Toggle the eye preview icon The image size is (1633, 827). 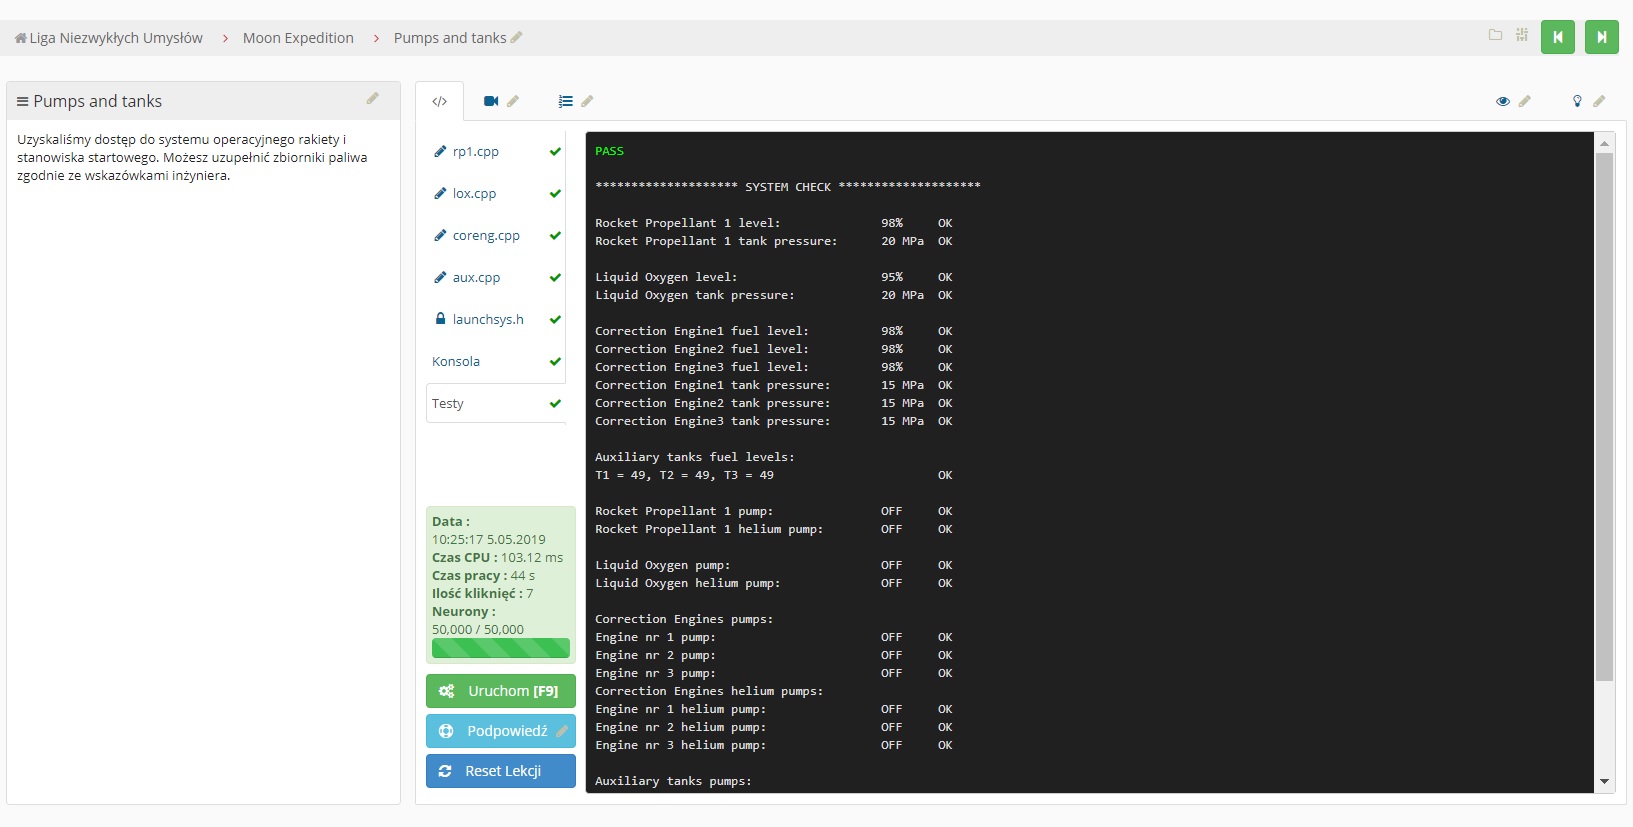pyautogui.click(x=1503, y=101)
